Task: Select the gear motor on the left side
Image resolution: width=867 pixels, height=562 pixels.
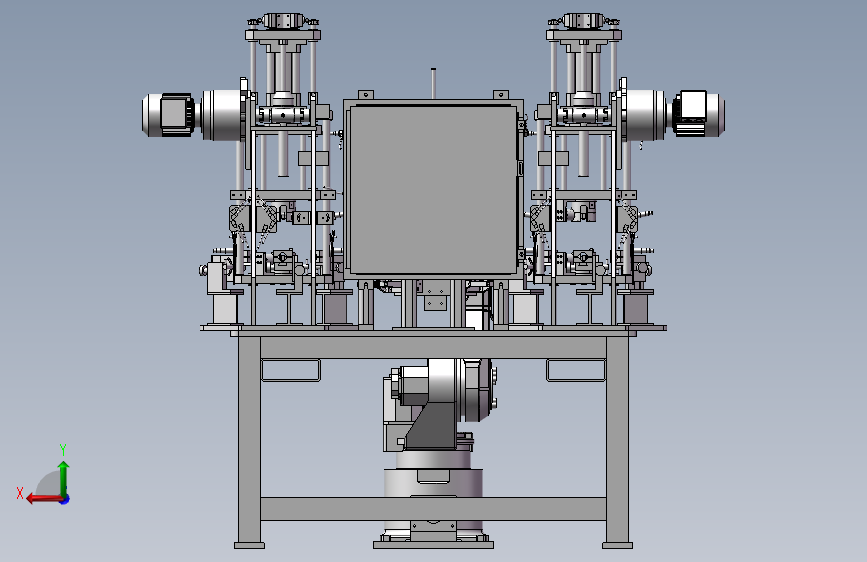Action: tap(194, 115)
